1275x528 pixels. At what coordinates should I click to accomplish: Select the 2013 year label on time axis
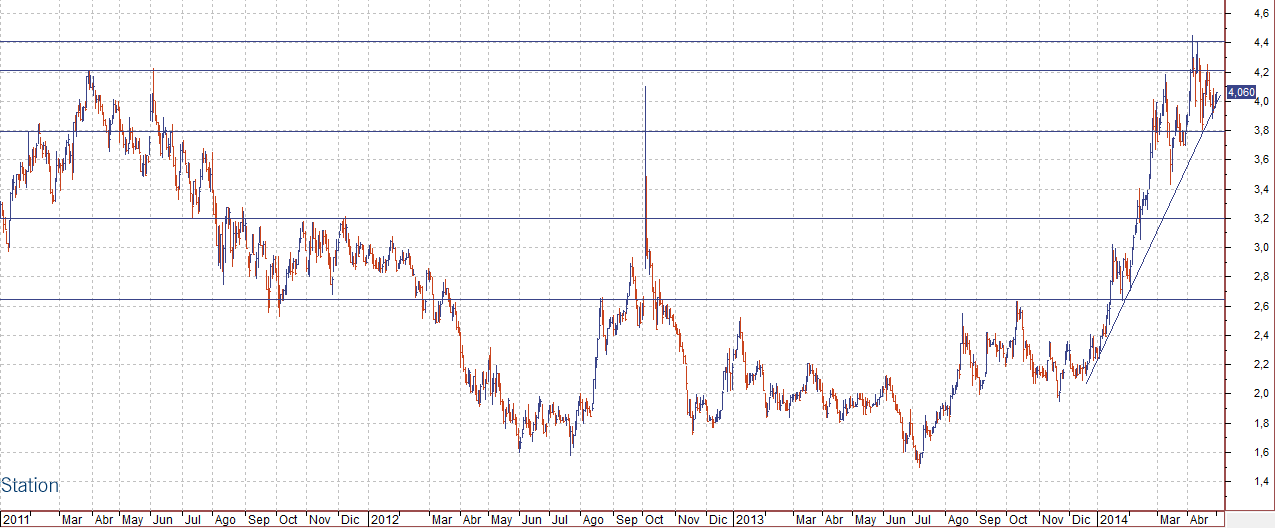748,520
